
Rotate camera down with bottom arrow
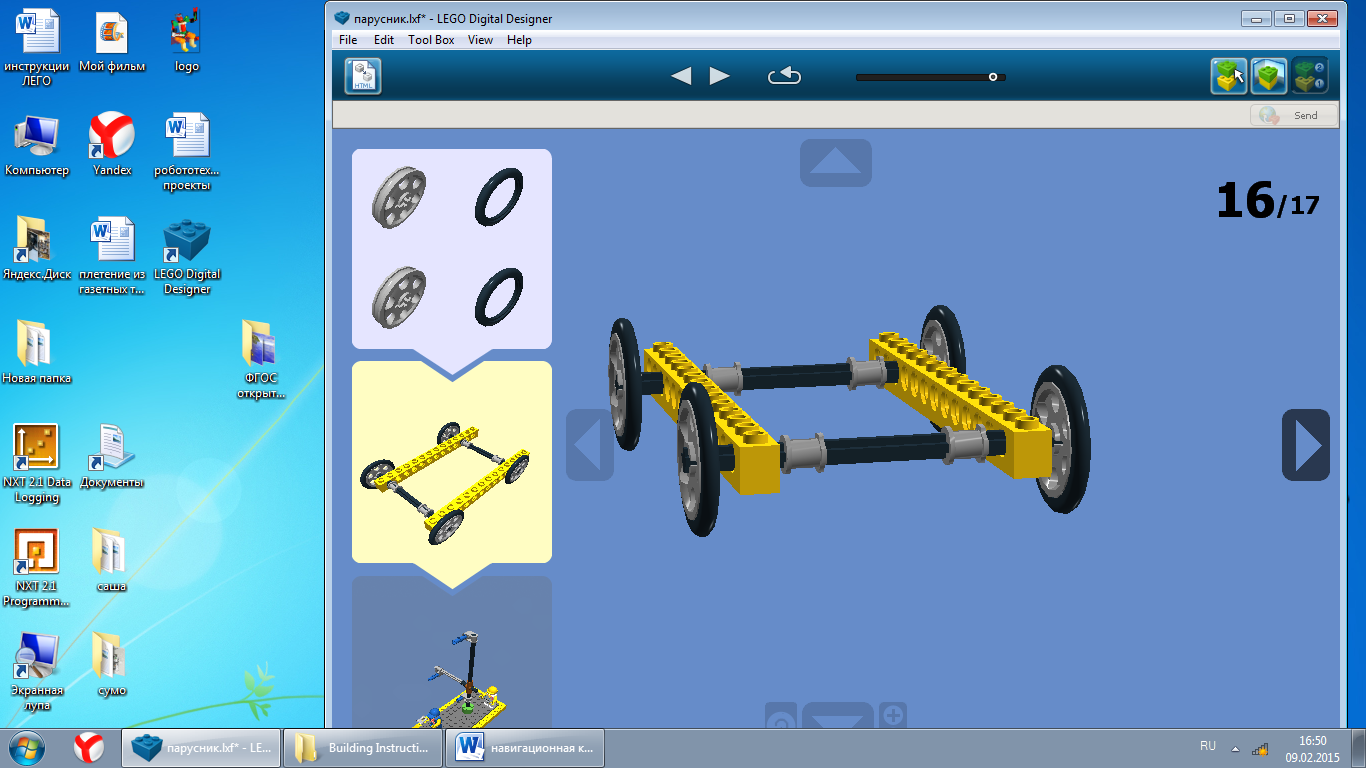pos(838,715)
